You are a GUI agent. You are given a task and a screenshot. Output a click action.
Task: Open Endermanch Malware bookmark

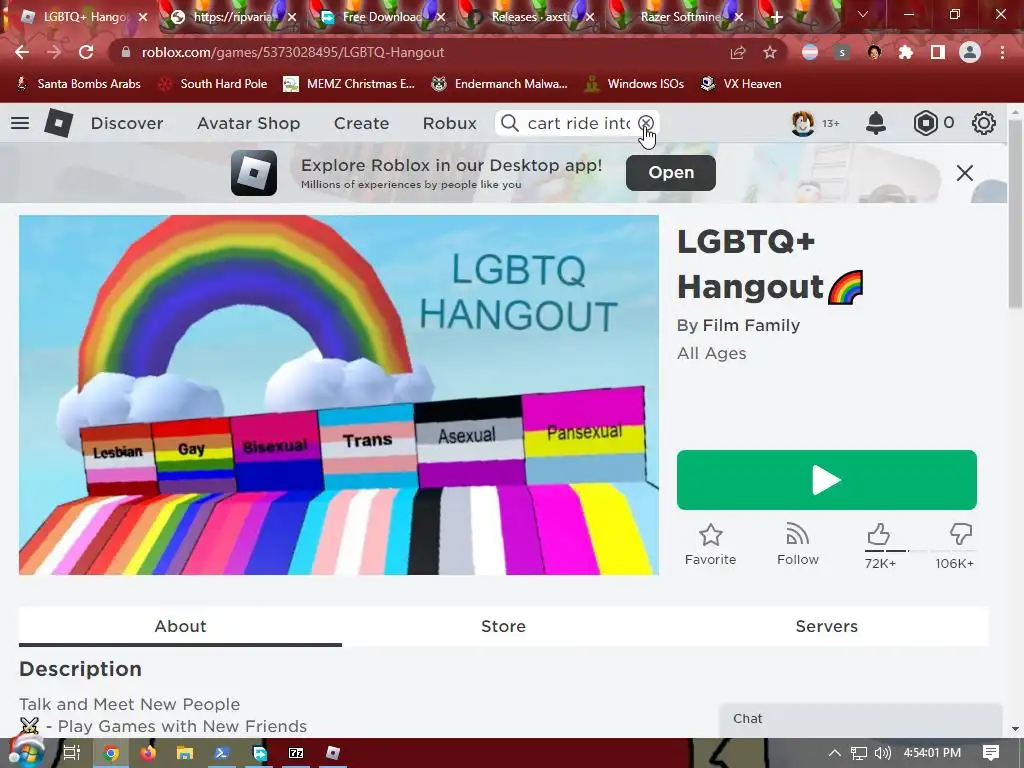pos(500,84)
